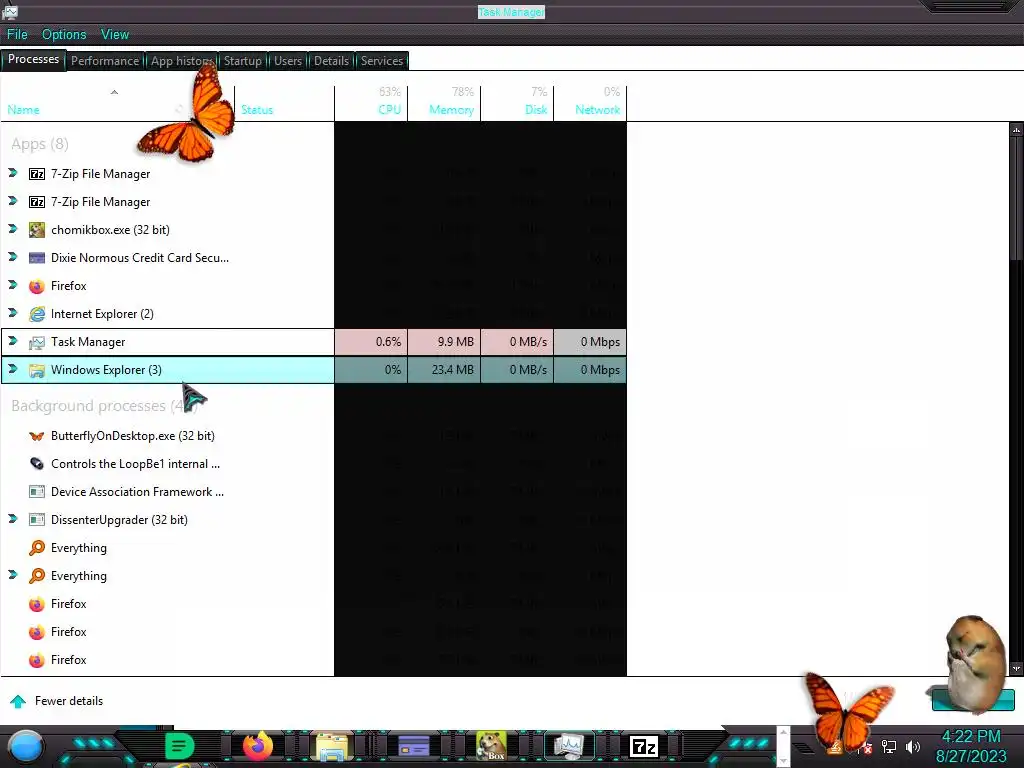Viewport: 1024px width, 768px height.
Task: Switch to the Services tab
Action: (x=382, y=61)
